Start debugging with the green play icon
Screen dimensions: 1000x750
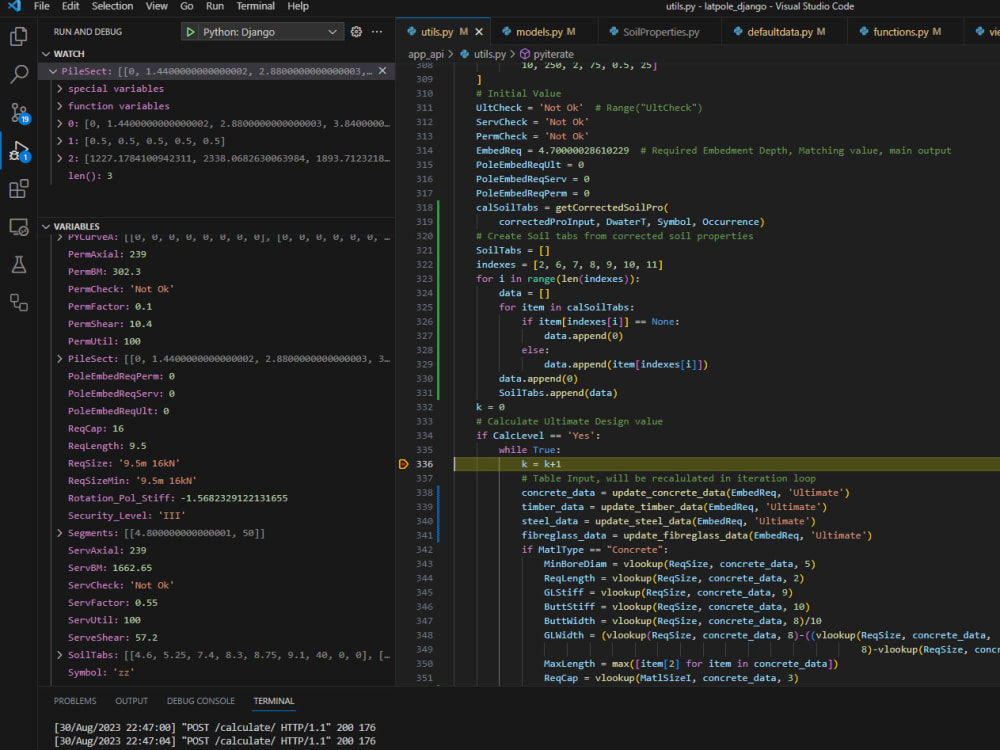(190, 32)
